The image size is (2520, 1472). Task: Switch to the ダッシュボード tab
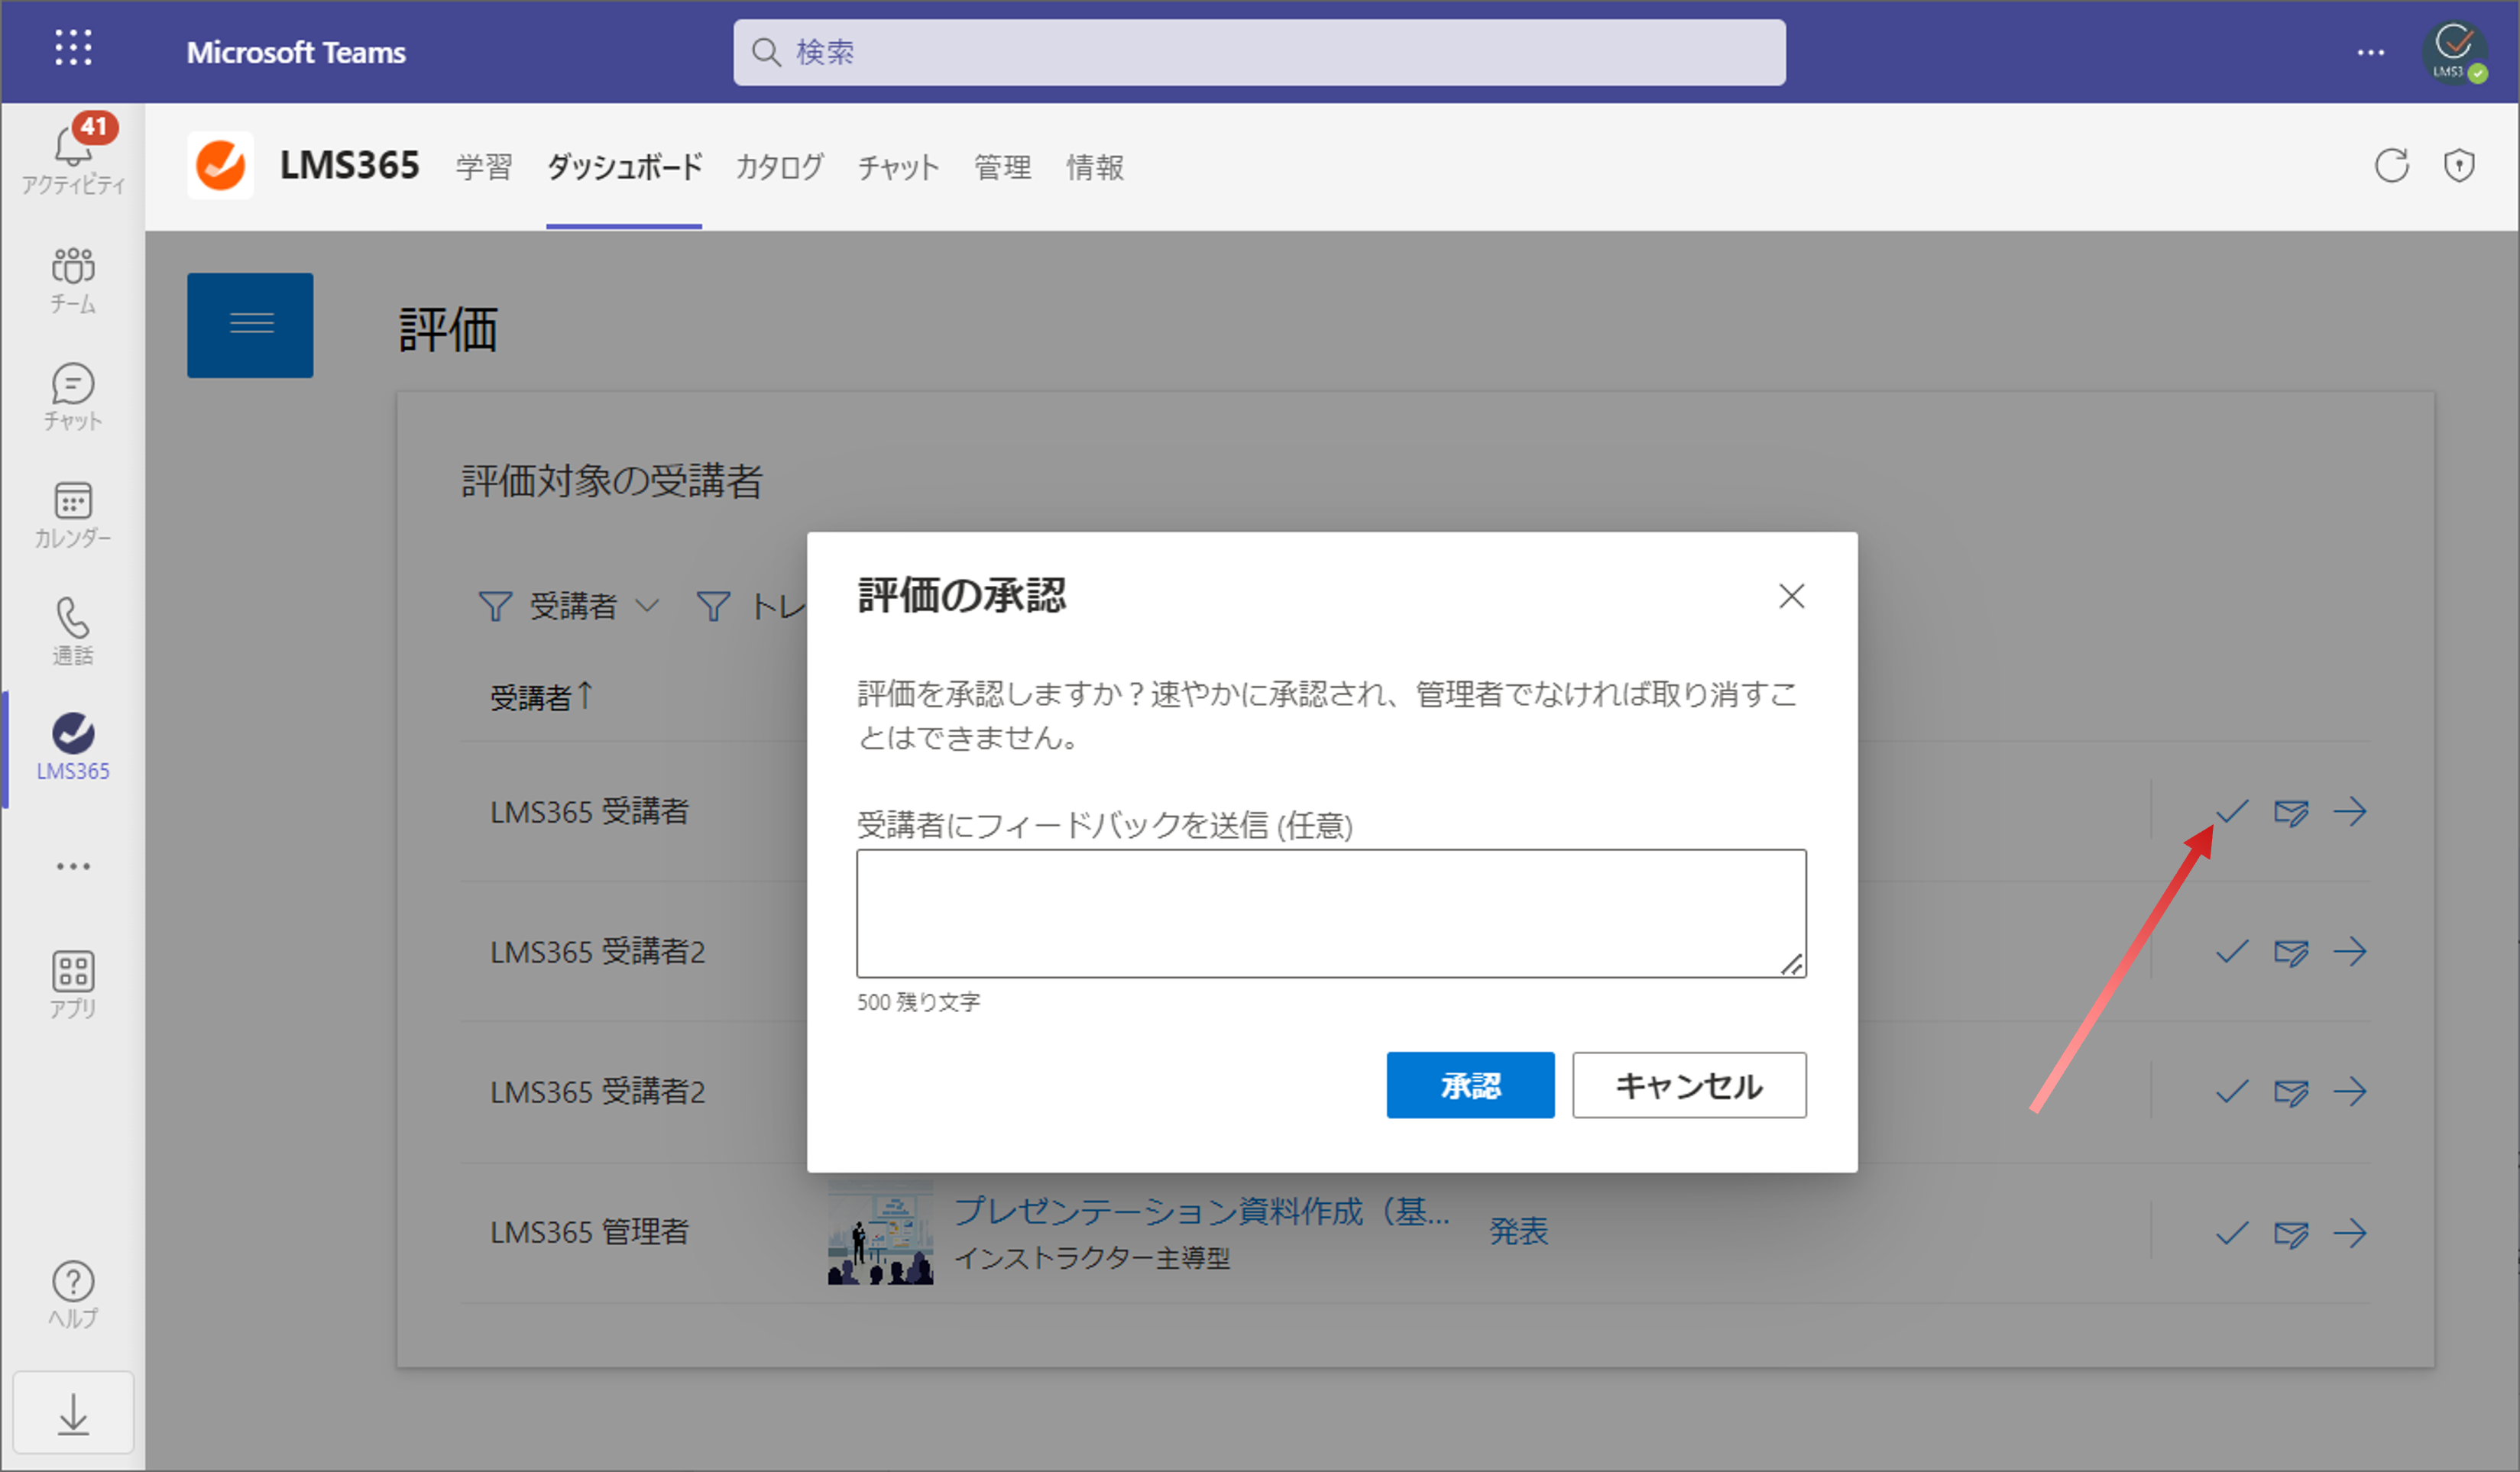pyautogui.click(x=624, y=167)
